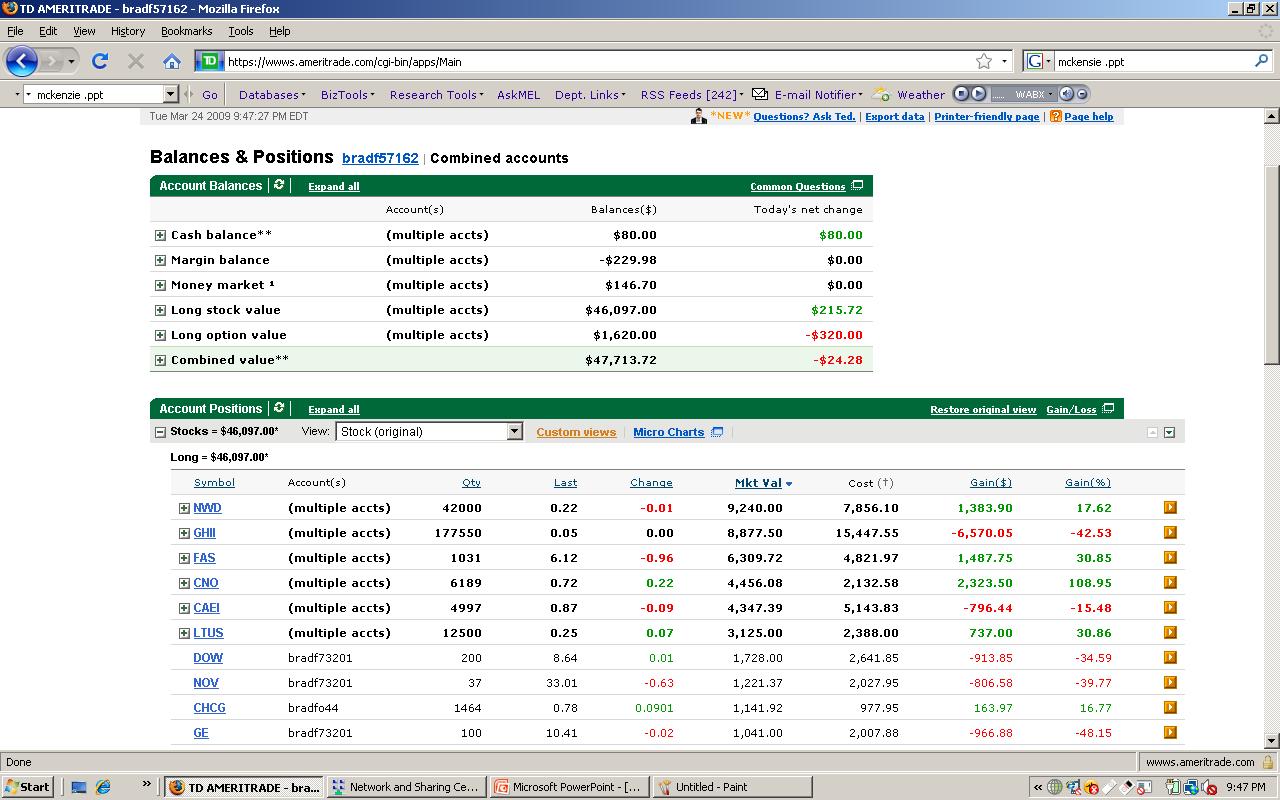
Task: Expand the Cash balance row
Action: 160,235
